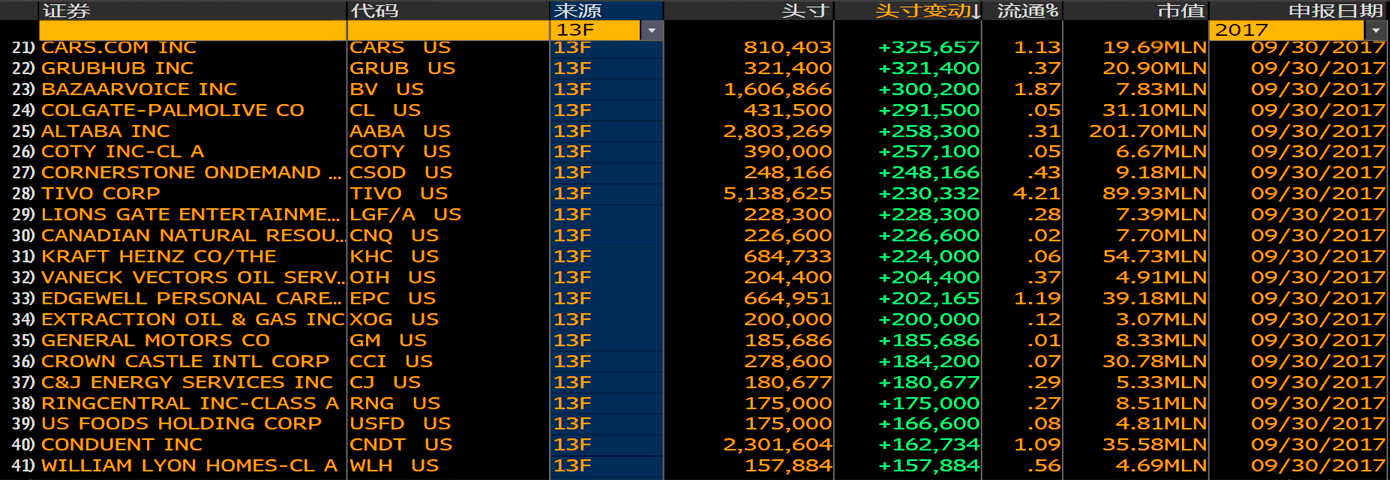Screen dimensions: 1390x480
Task: Select RINGCENTRAL INC-CLASS A security
Action: point(190,403)
